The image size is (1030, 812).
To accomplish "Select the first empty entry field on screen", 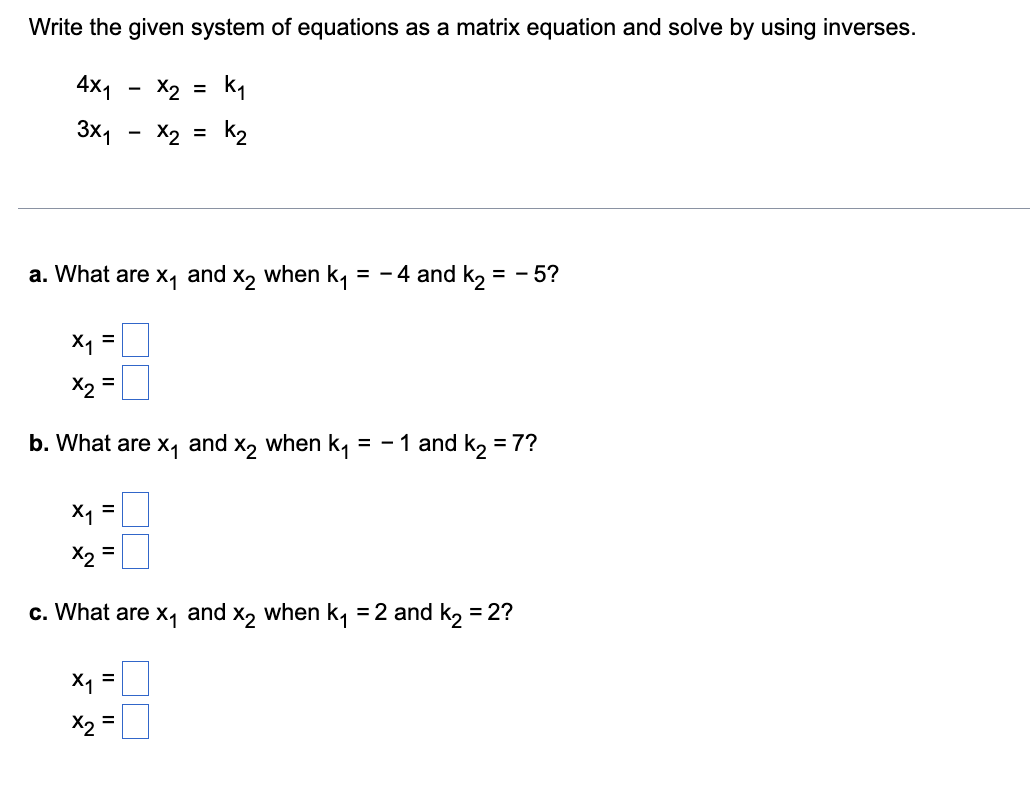I will point(137,339).
